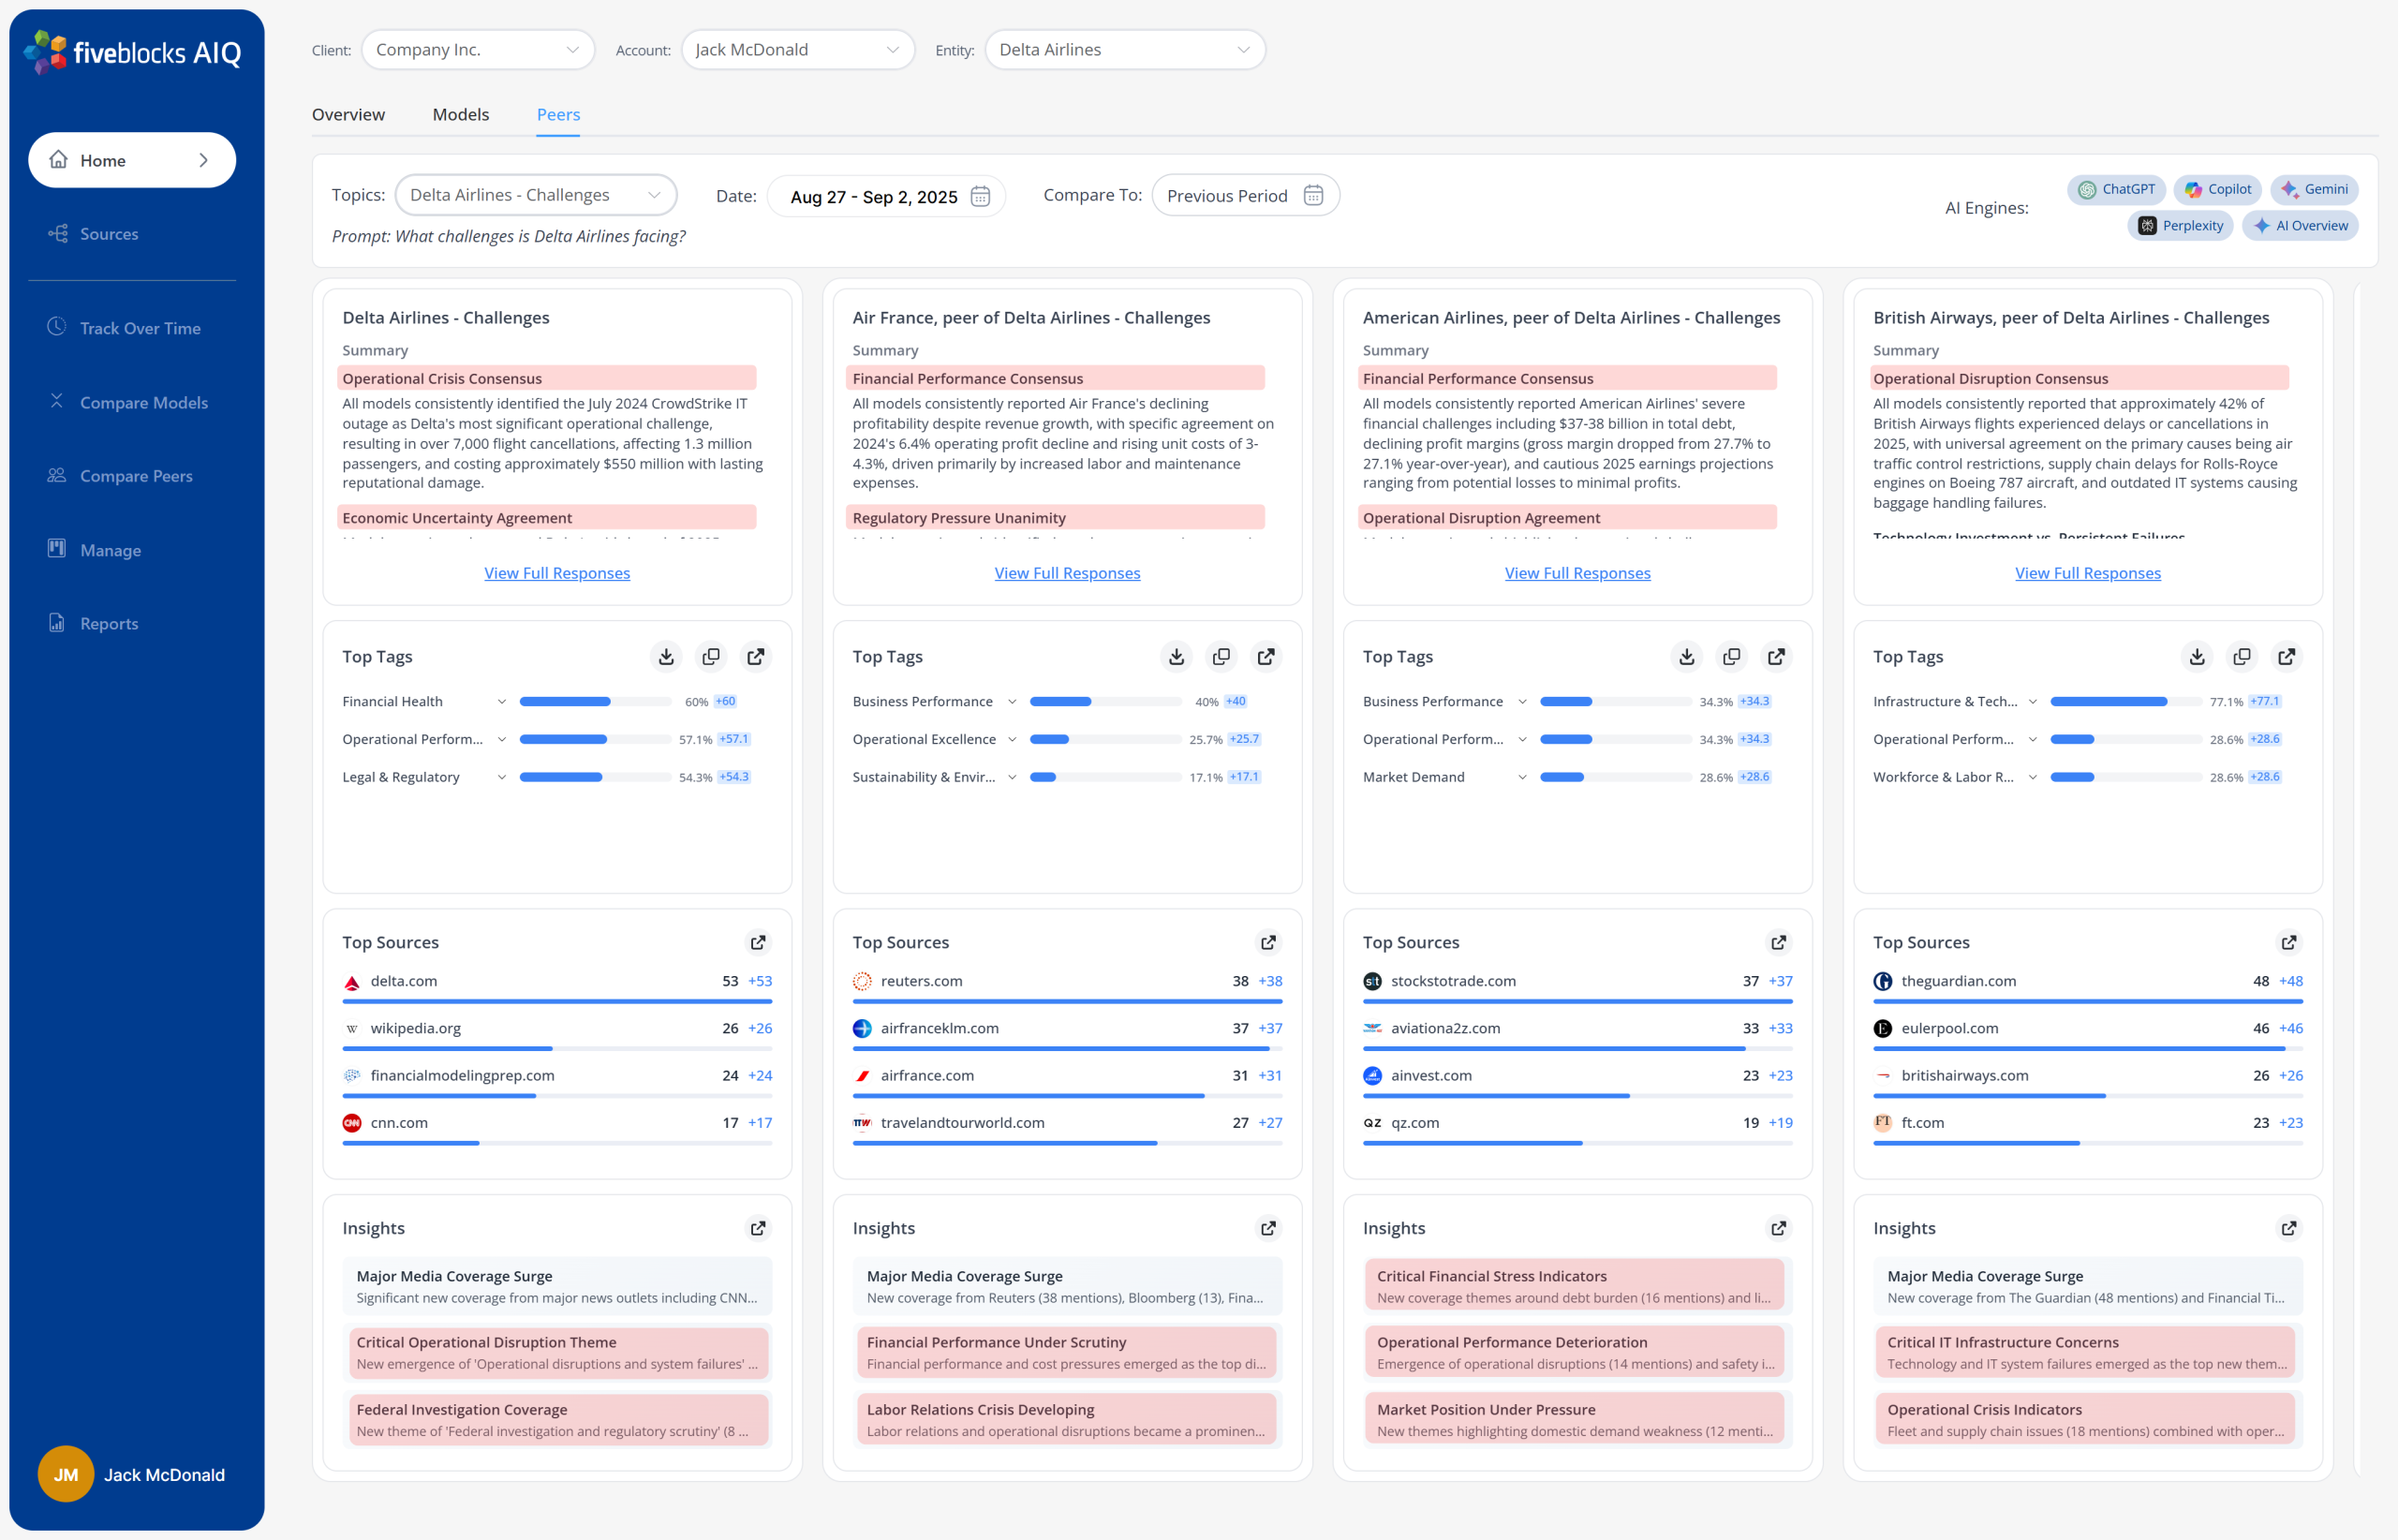Open British Airways Insights external icon

coord(2289,1228)
